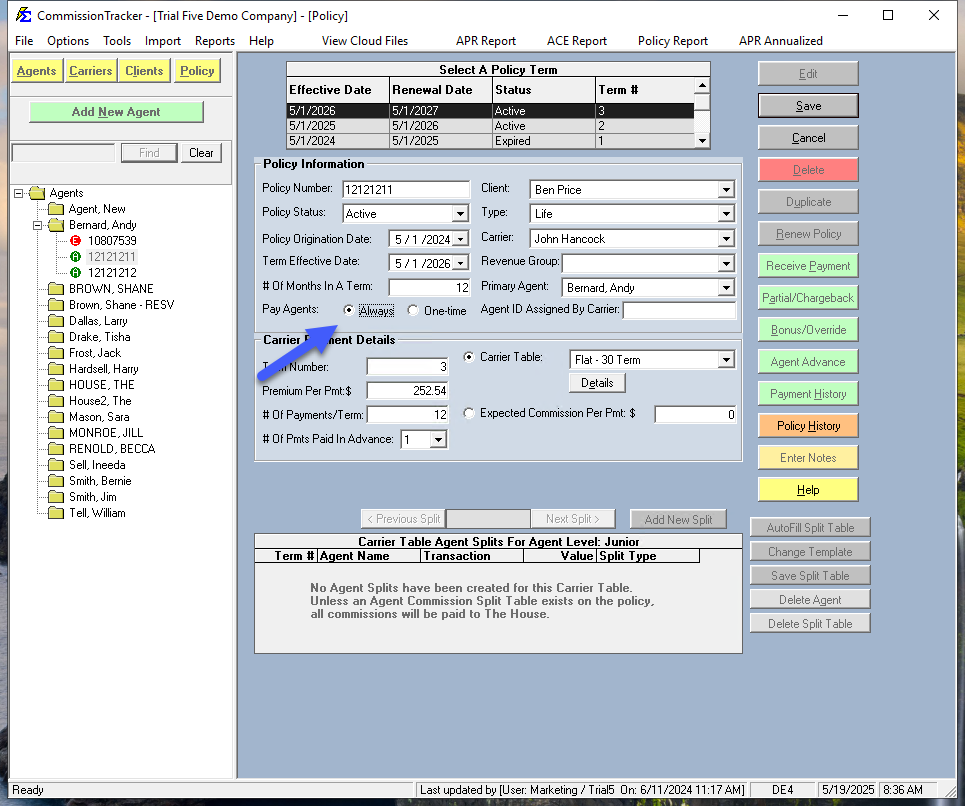965x806 pixels.
Task: Select the One-time Pay Agents radio button
Action: coord(411,310)
